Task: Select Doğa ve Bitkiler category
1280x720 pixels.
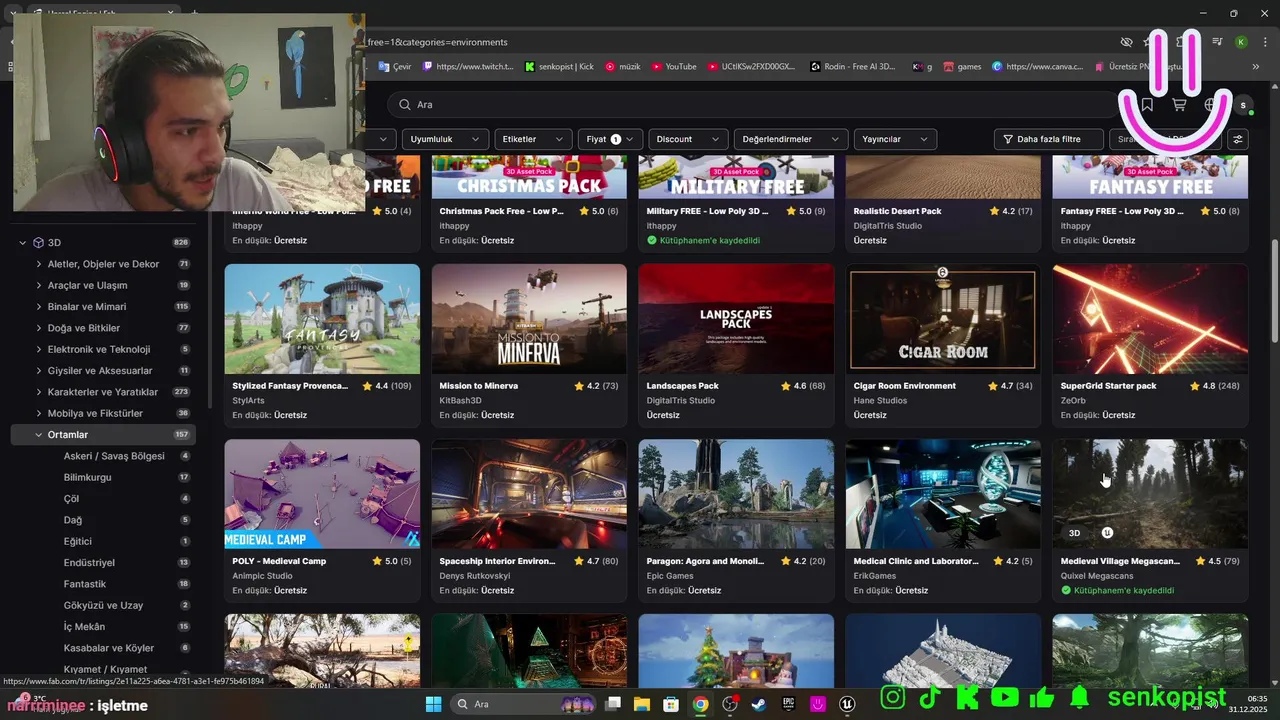Action: click(x=84, y=328)
